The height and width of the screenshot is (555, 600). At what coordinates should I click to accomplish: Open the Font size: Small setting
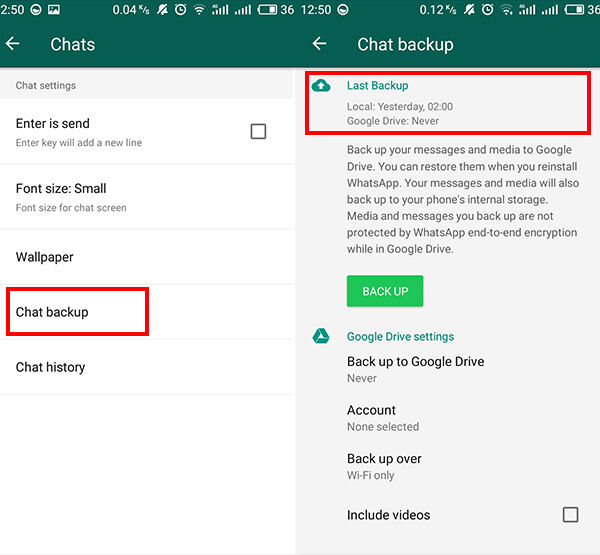click(x=147, y=197)
